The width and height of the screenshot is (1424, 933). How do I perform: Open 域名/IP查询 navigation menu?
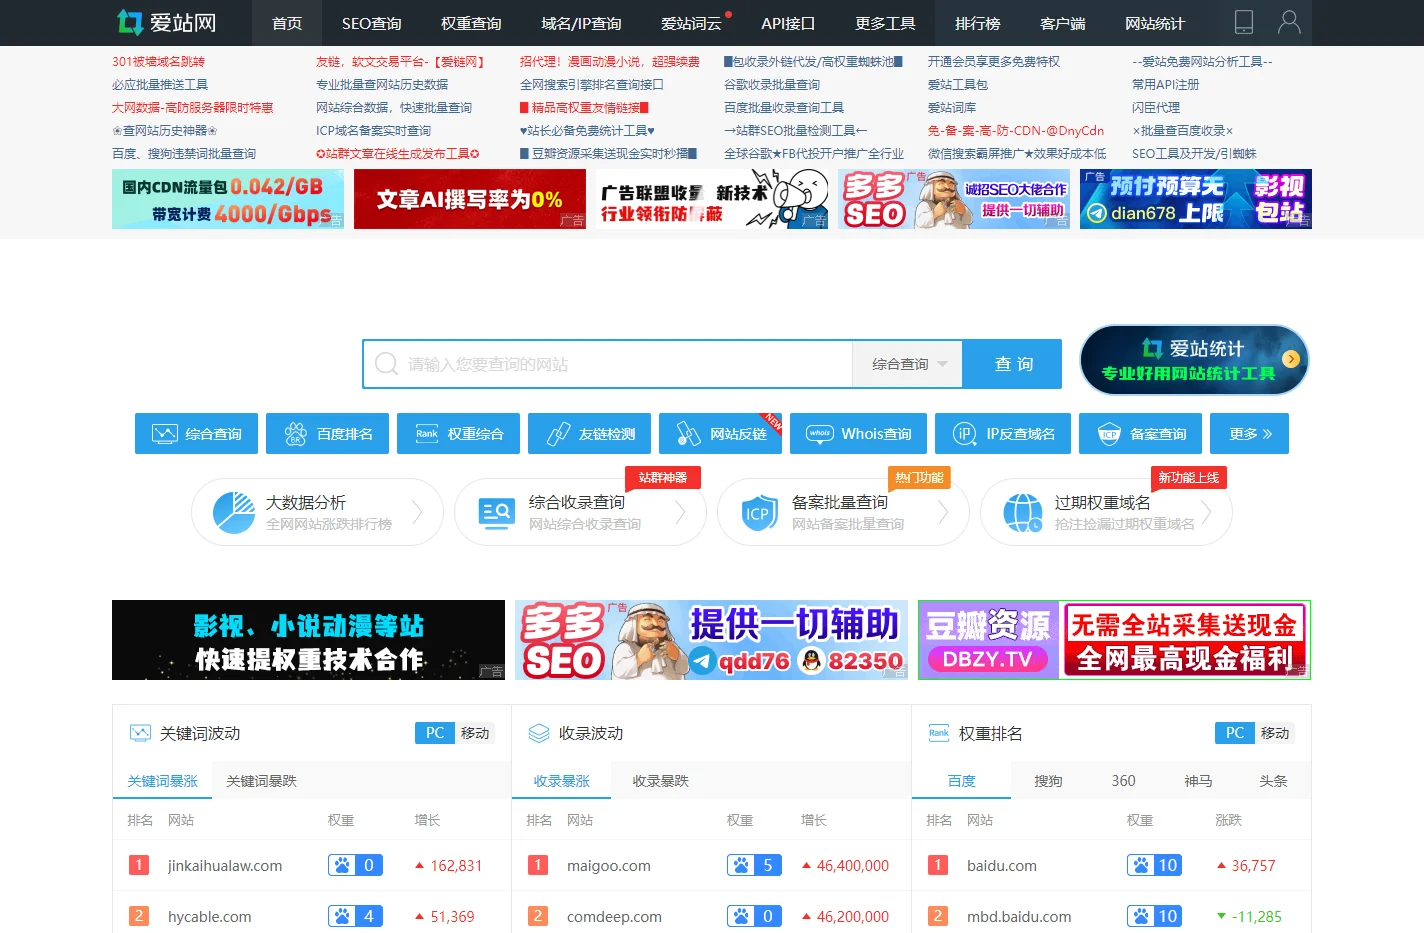click(581, 23)
